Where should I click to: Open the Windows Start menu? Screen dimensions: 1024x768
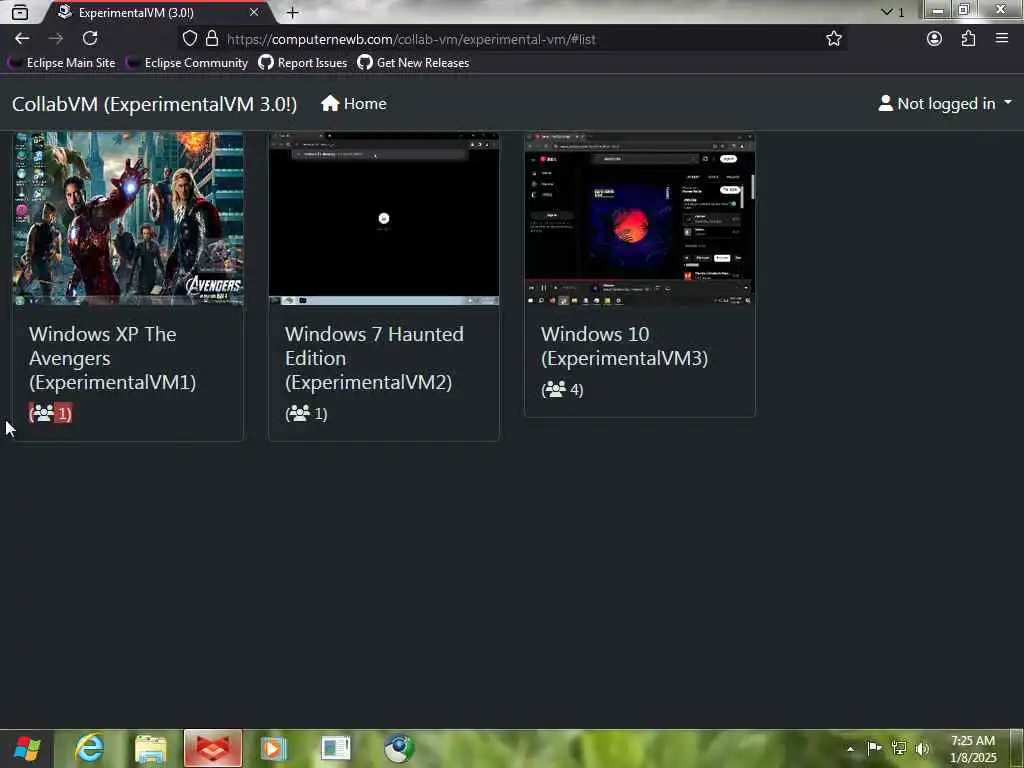(27, 748)
